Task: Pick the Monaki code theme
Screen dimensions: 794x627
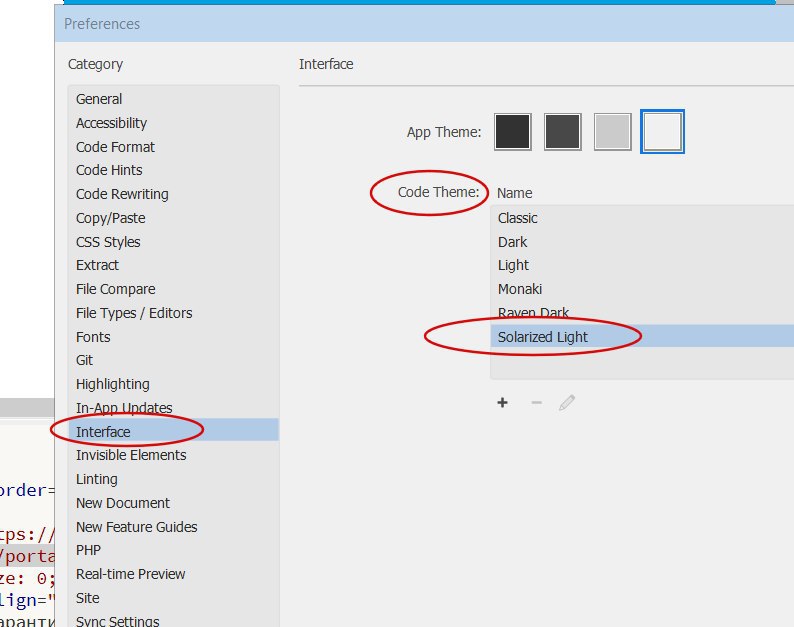Action: tap(520, 289)
